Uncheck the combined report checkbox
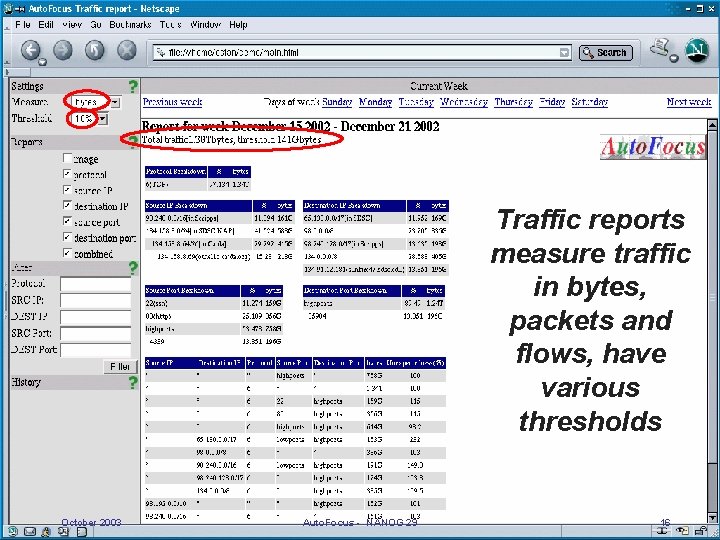Viewport: 720px width, 540px height. pos(67,253)
